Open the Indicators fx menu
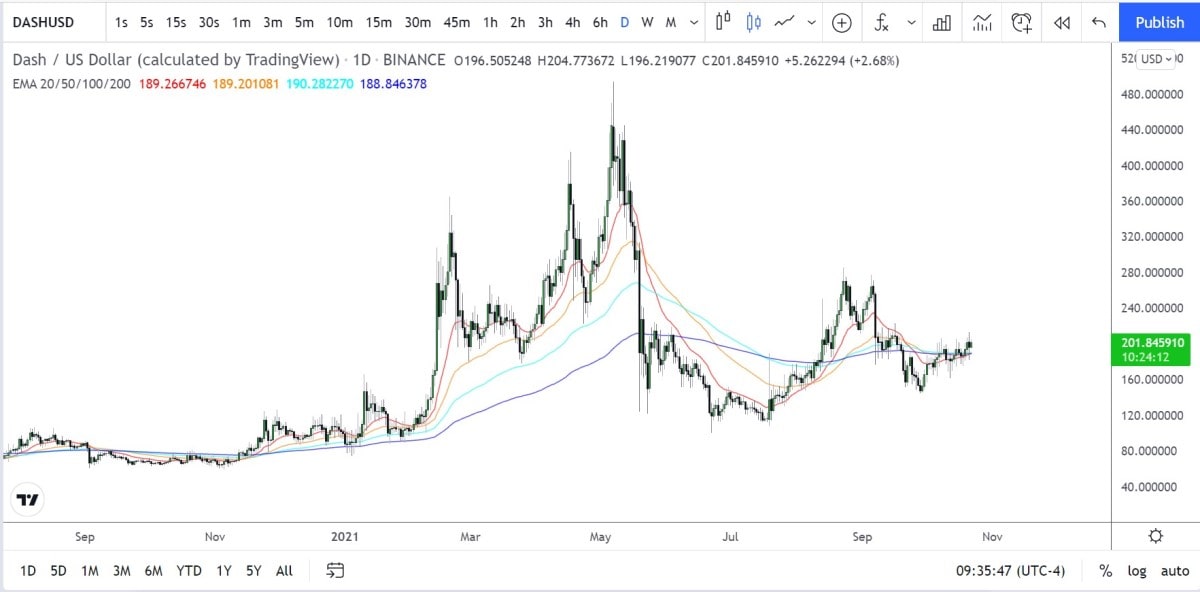1200x592 pixels. click(x=881, y=21)
